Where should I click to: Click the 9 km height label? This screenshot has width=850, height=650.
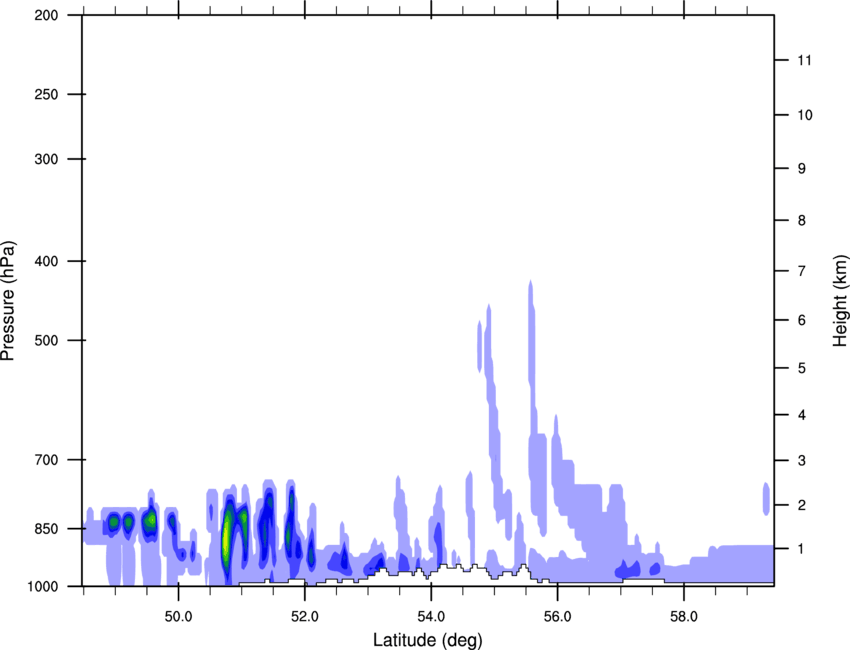(802, 169)
